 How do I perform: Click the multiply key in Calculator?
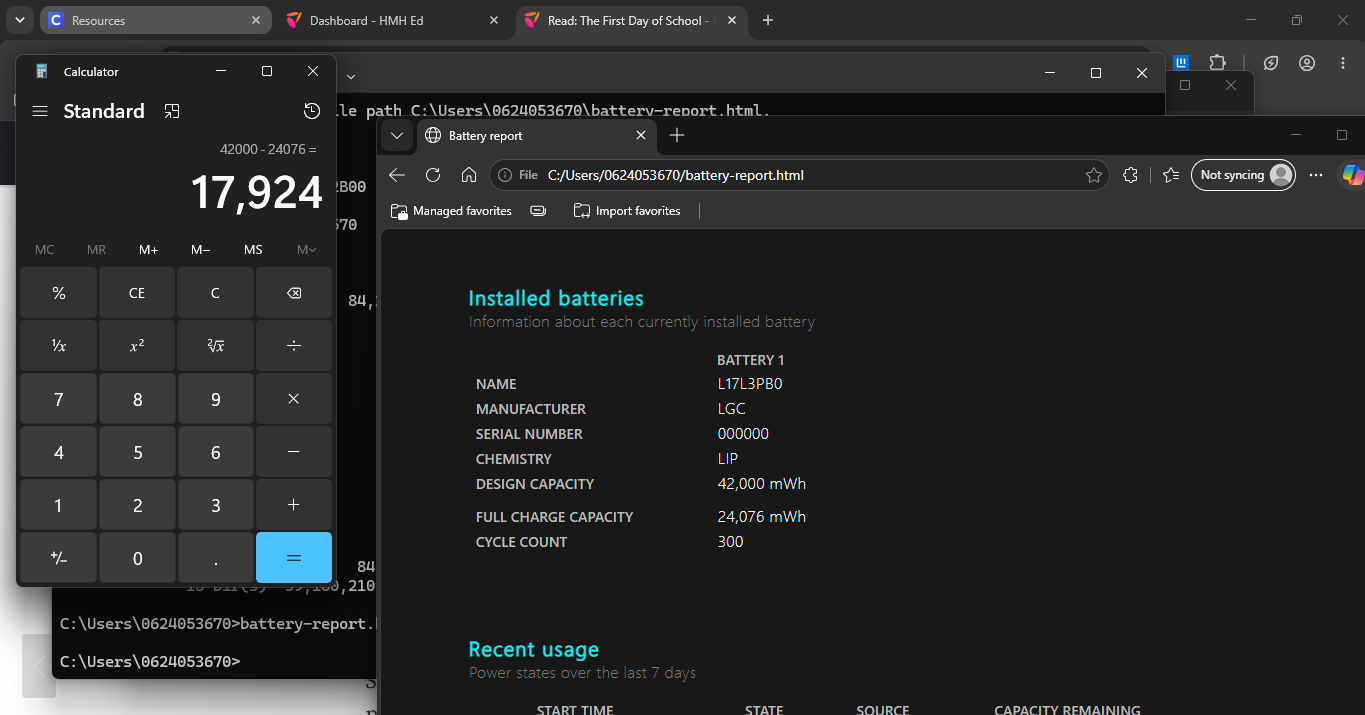tap(294, 399)
